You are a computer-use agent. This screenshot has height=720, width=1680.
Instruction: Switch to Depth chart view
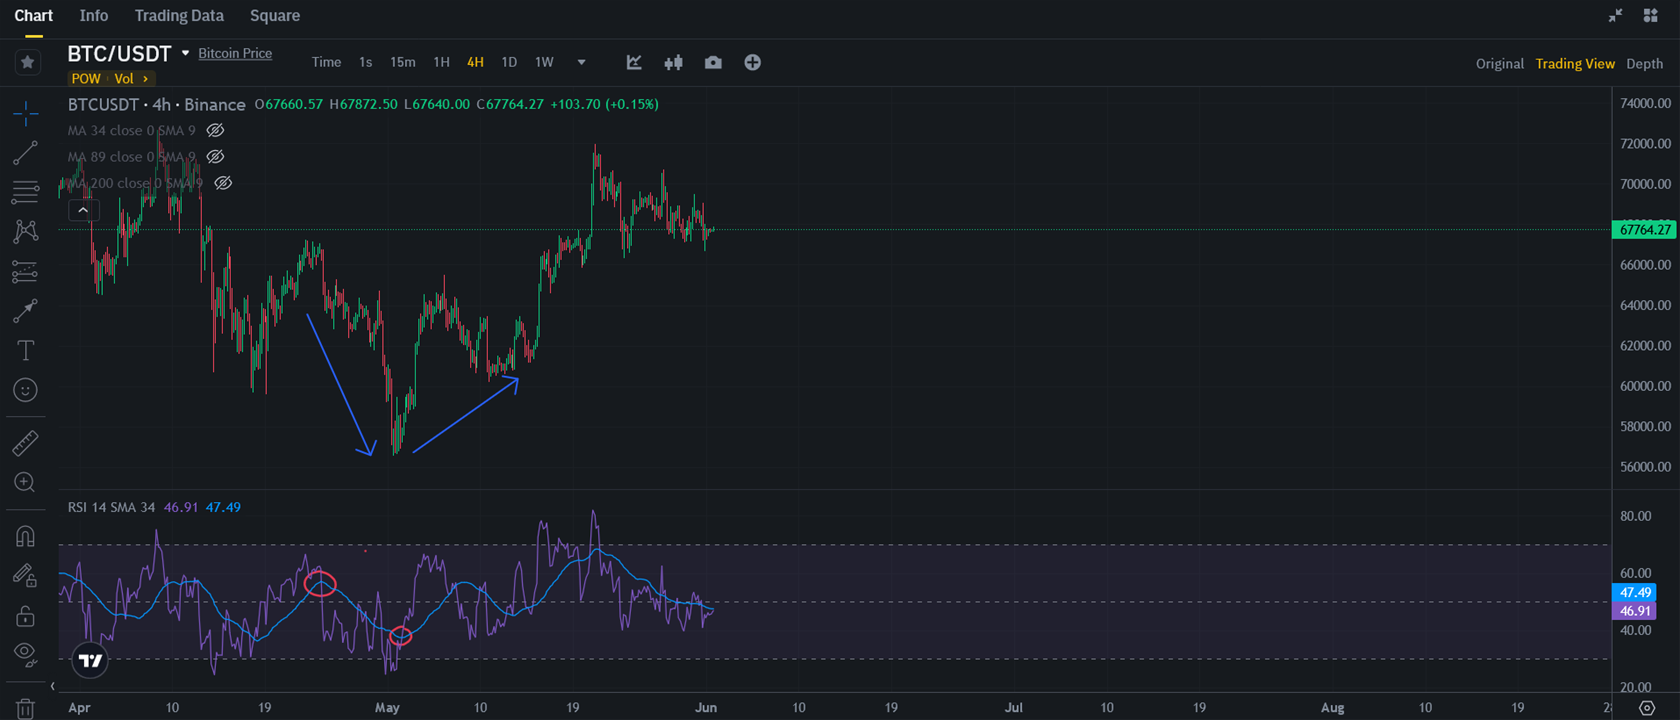click(1644, 63)
